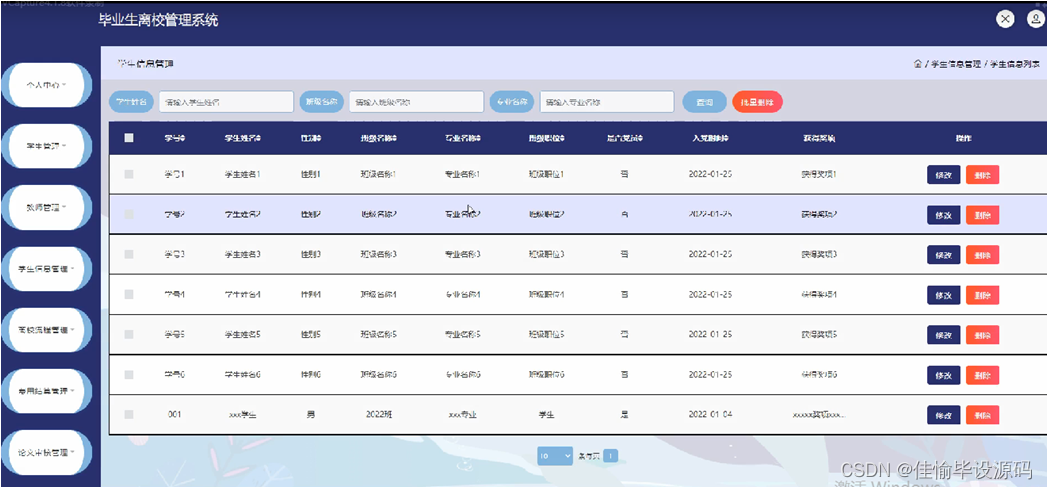
Task: Click 删除 for the 001 row
Action: click(982, 415)
